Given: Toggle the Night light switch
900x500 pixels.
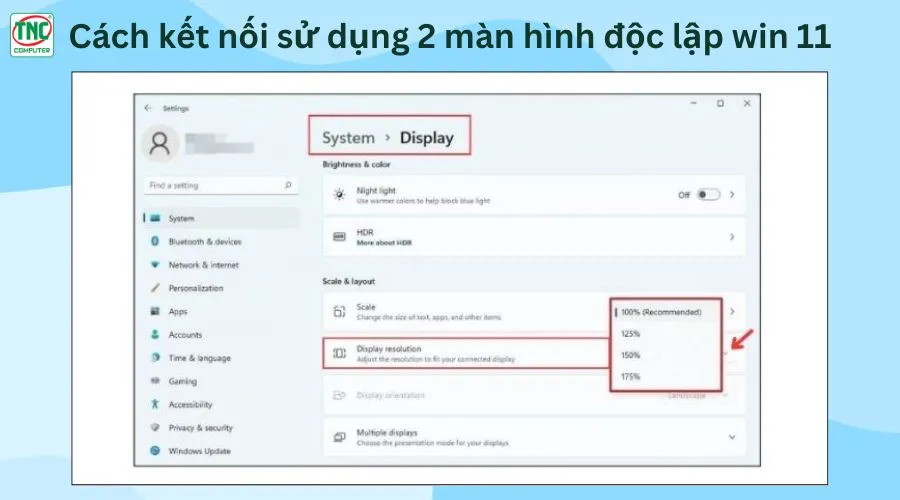Looking at the screenshot, I should click(708, 195).
